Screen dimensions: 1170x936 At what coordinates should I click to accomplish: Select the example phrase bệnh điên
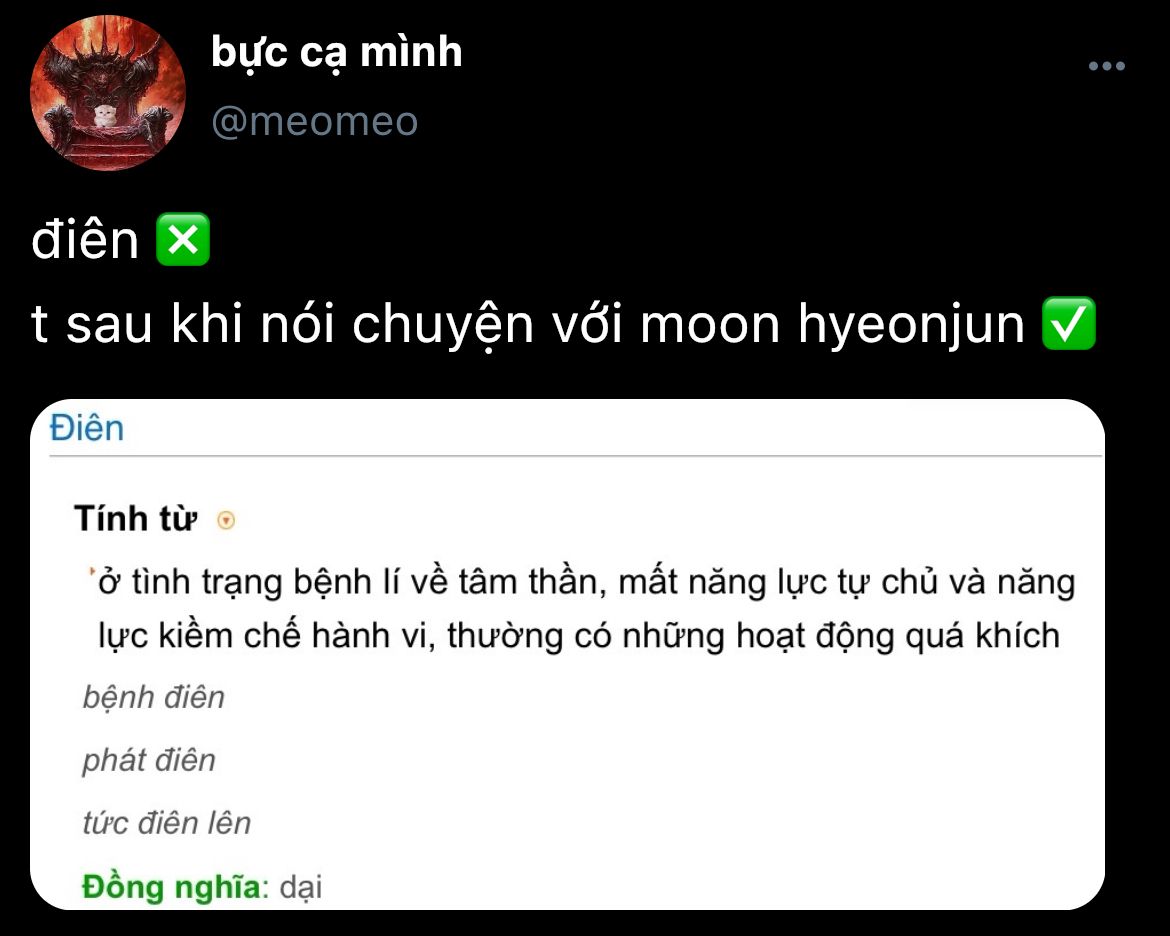[x=153, y=697]
